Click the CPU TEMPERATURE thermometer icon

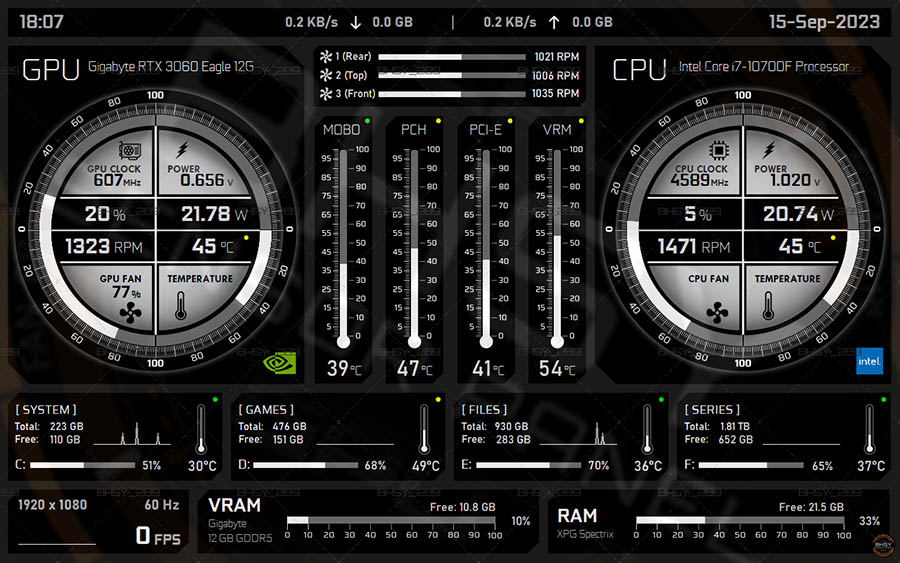click(x=768, y=305)
